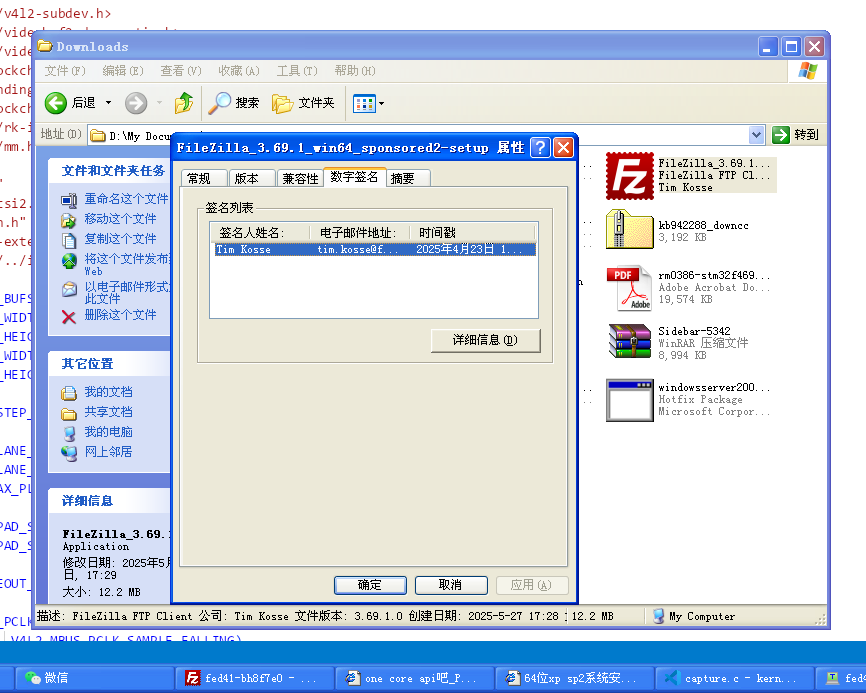Click File and Folder Tasks panel header
Screen dimensions: 866x693
point(110,171)
